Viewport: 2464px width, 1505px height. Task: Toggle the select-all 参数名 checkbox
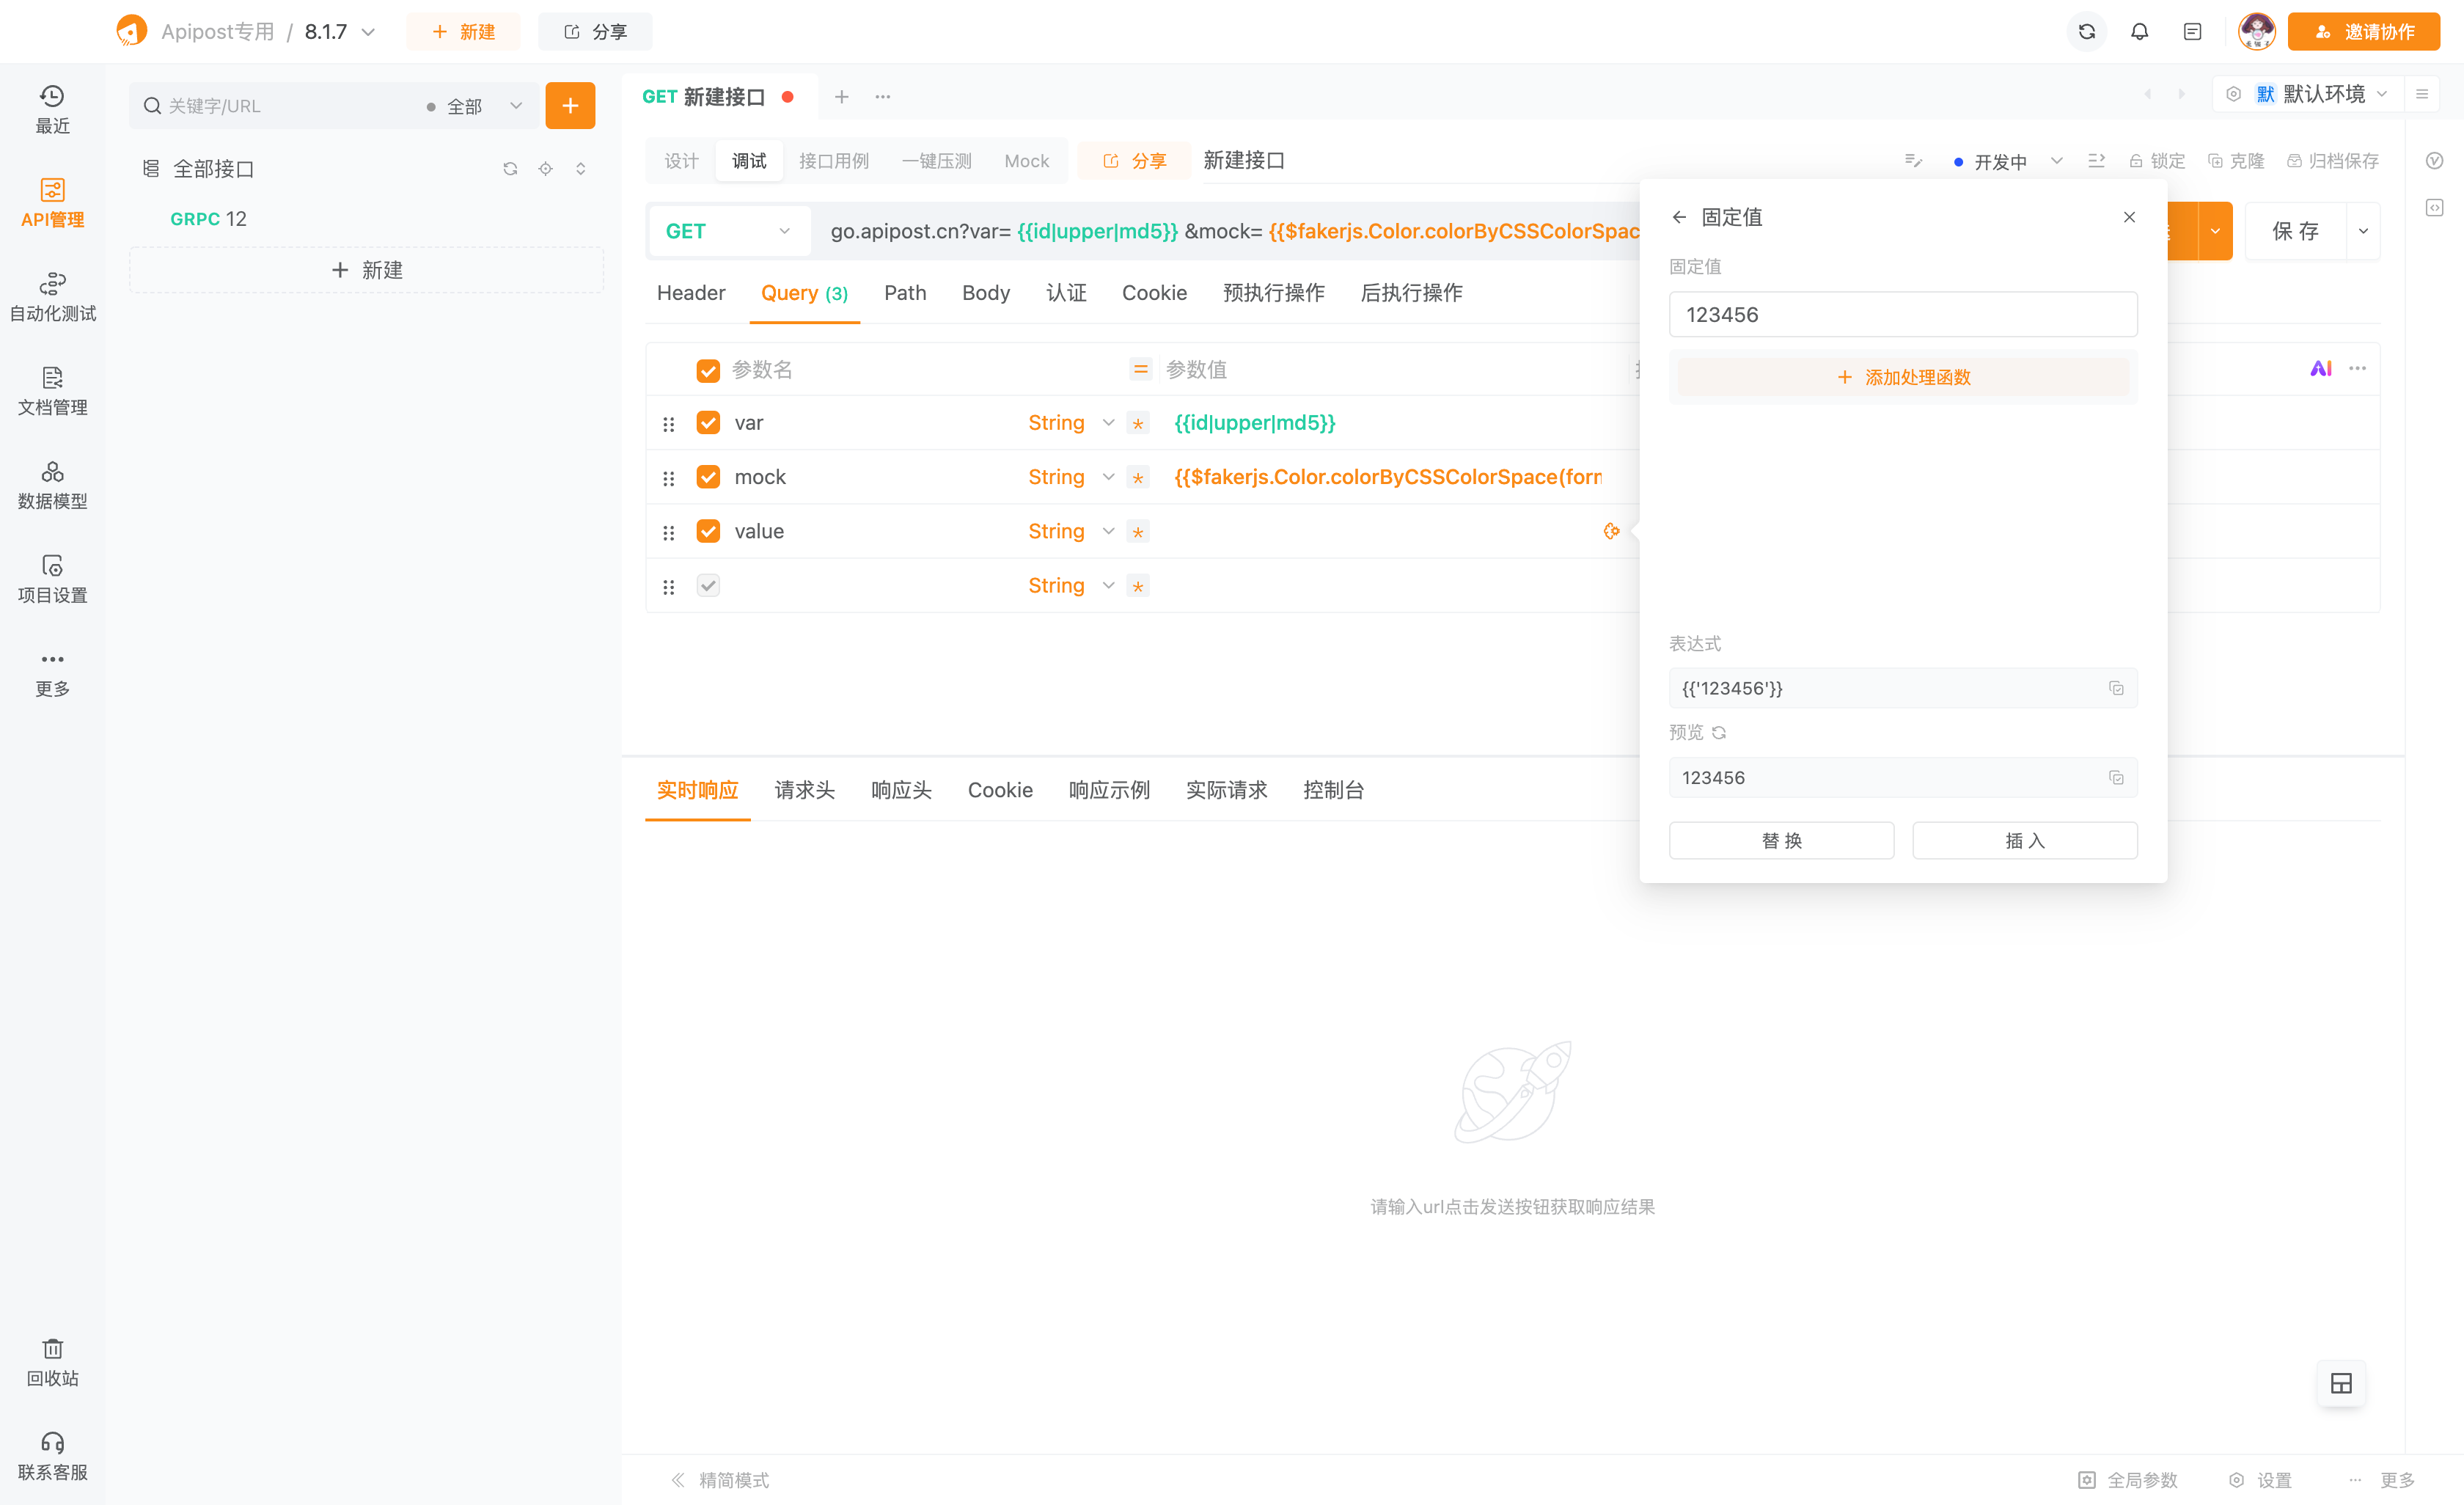coord(708,371)
